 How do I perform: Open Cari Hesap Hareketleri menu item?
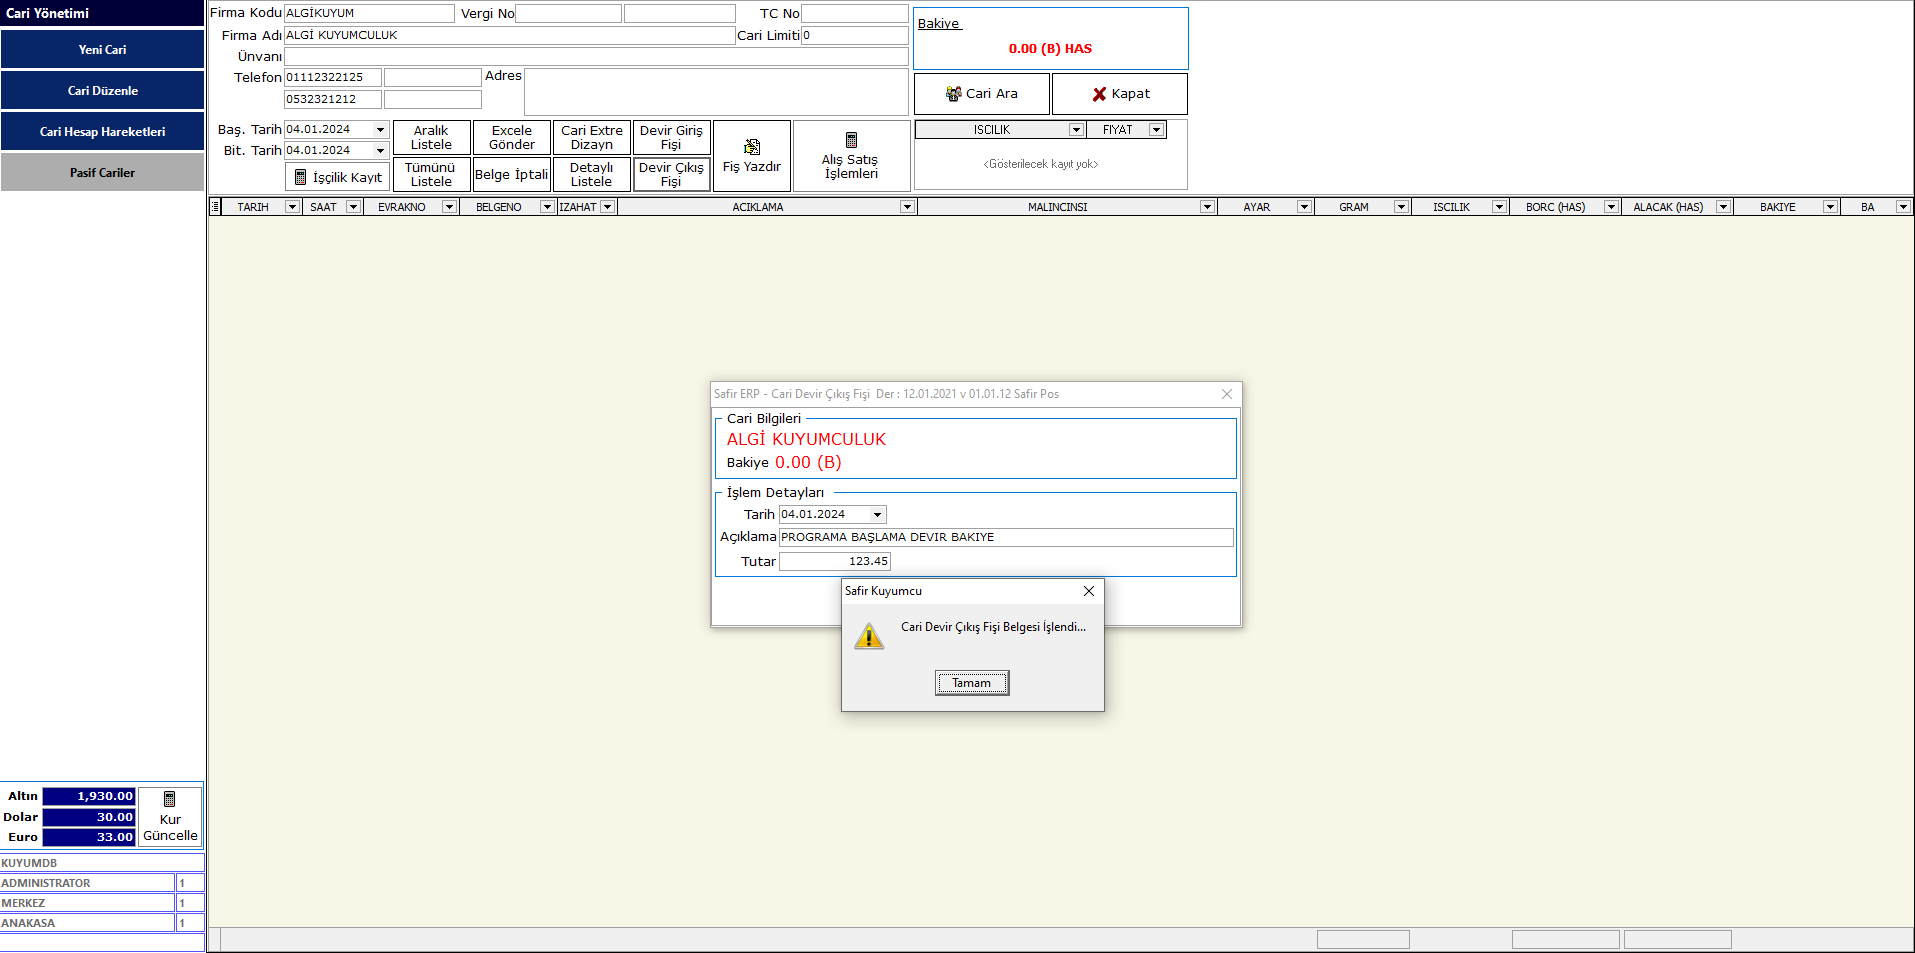[x=102, y=131]
